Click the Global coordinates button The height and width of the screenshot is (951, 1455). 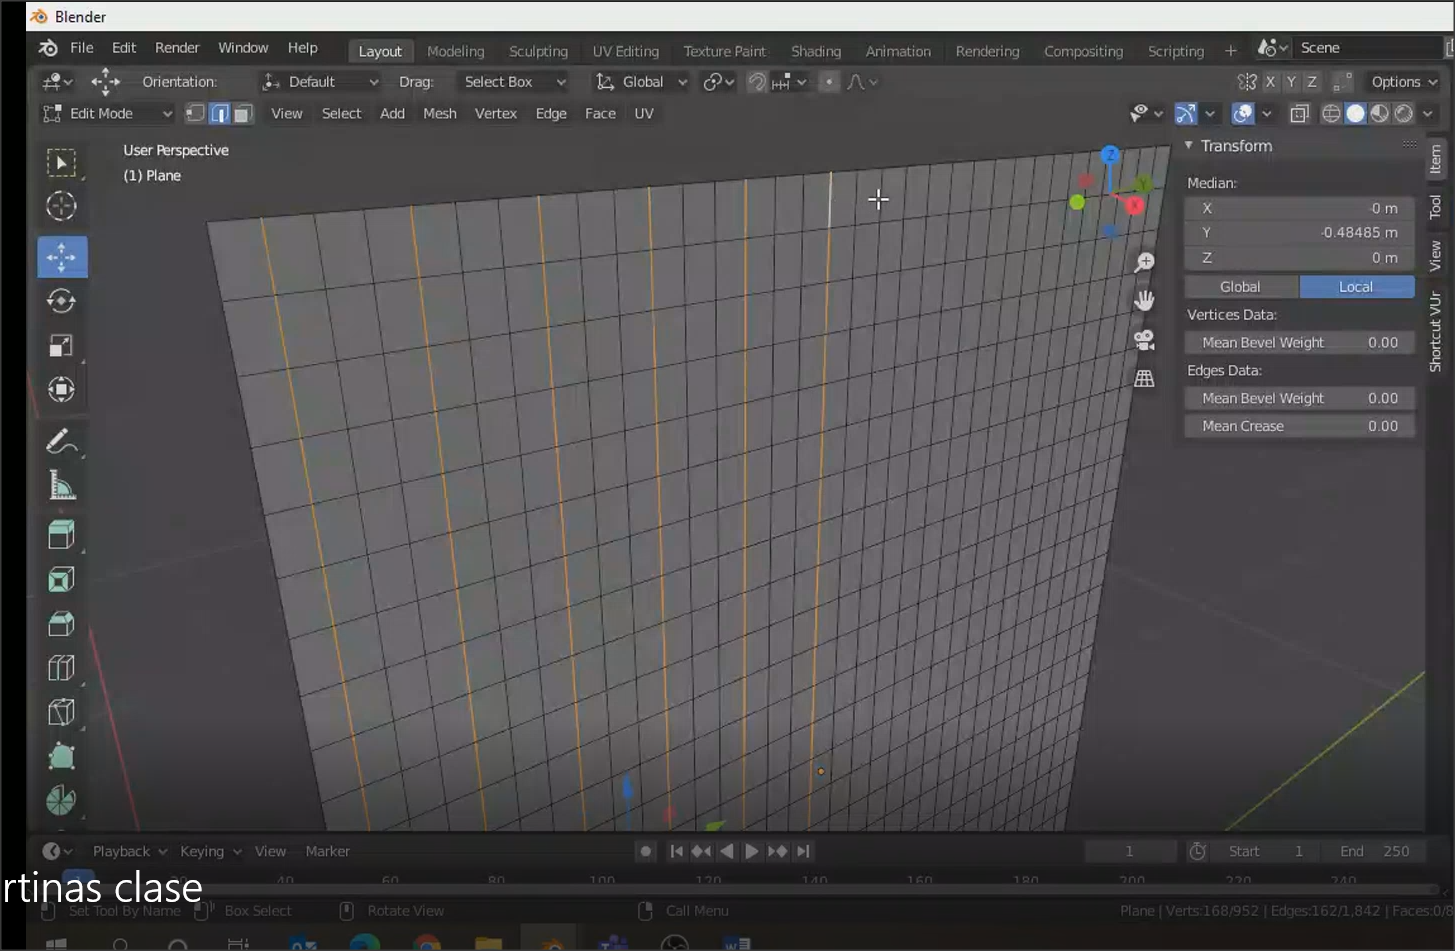point(1241,287)
